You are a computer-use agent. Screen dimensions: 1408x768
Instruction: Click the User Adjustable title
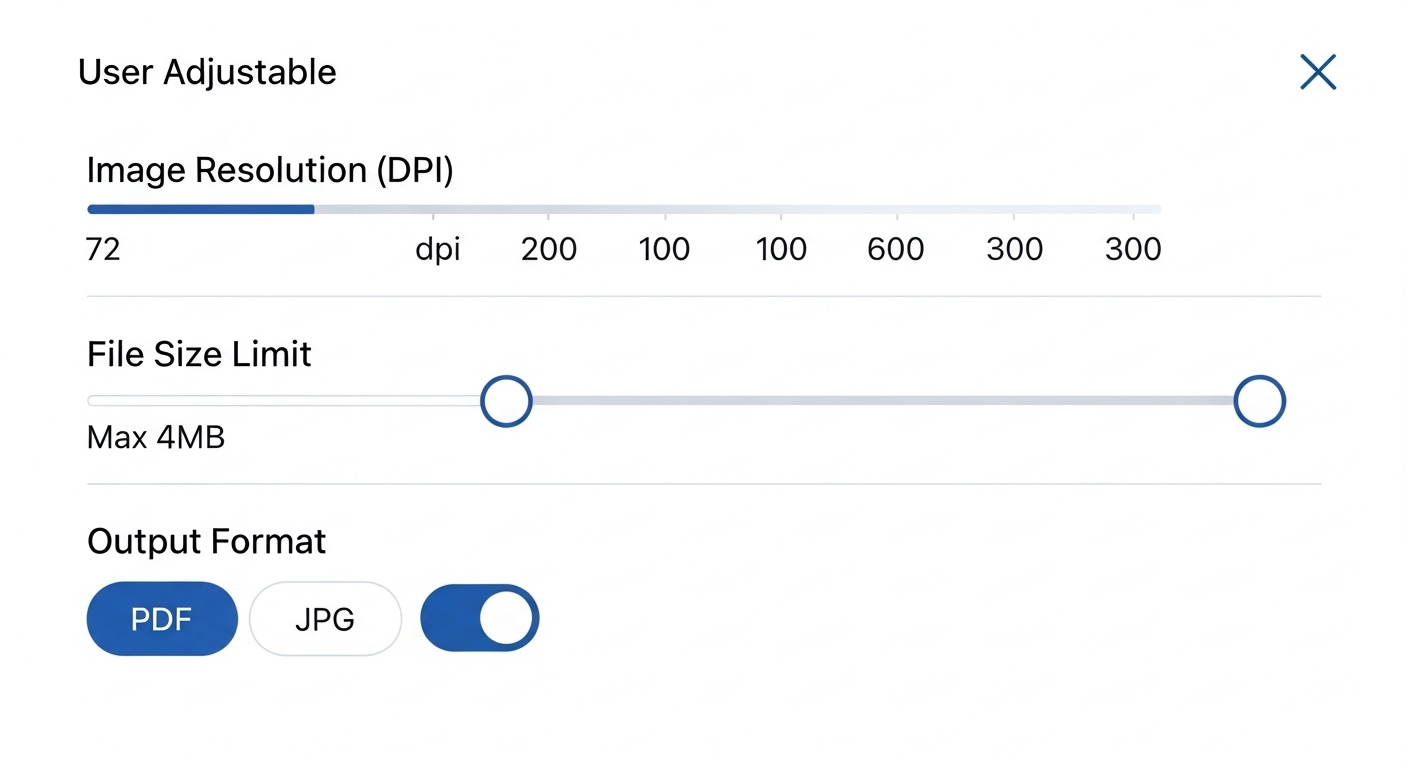click(207, 72)
